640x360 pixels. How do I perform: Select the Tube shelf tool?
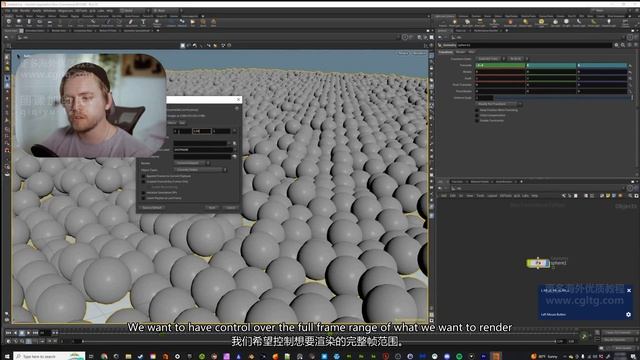pyautogui.click(x=29, y=22)
